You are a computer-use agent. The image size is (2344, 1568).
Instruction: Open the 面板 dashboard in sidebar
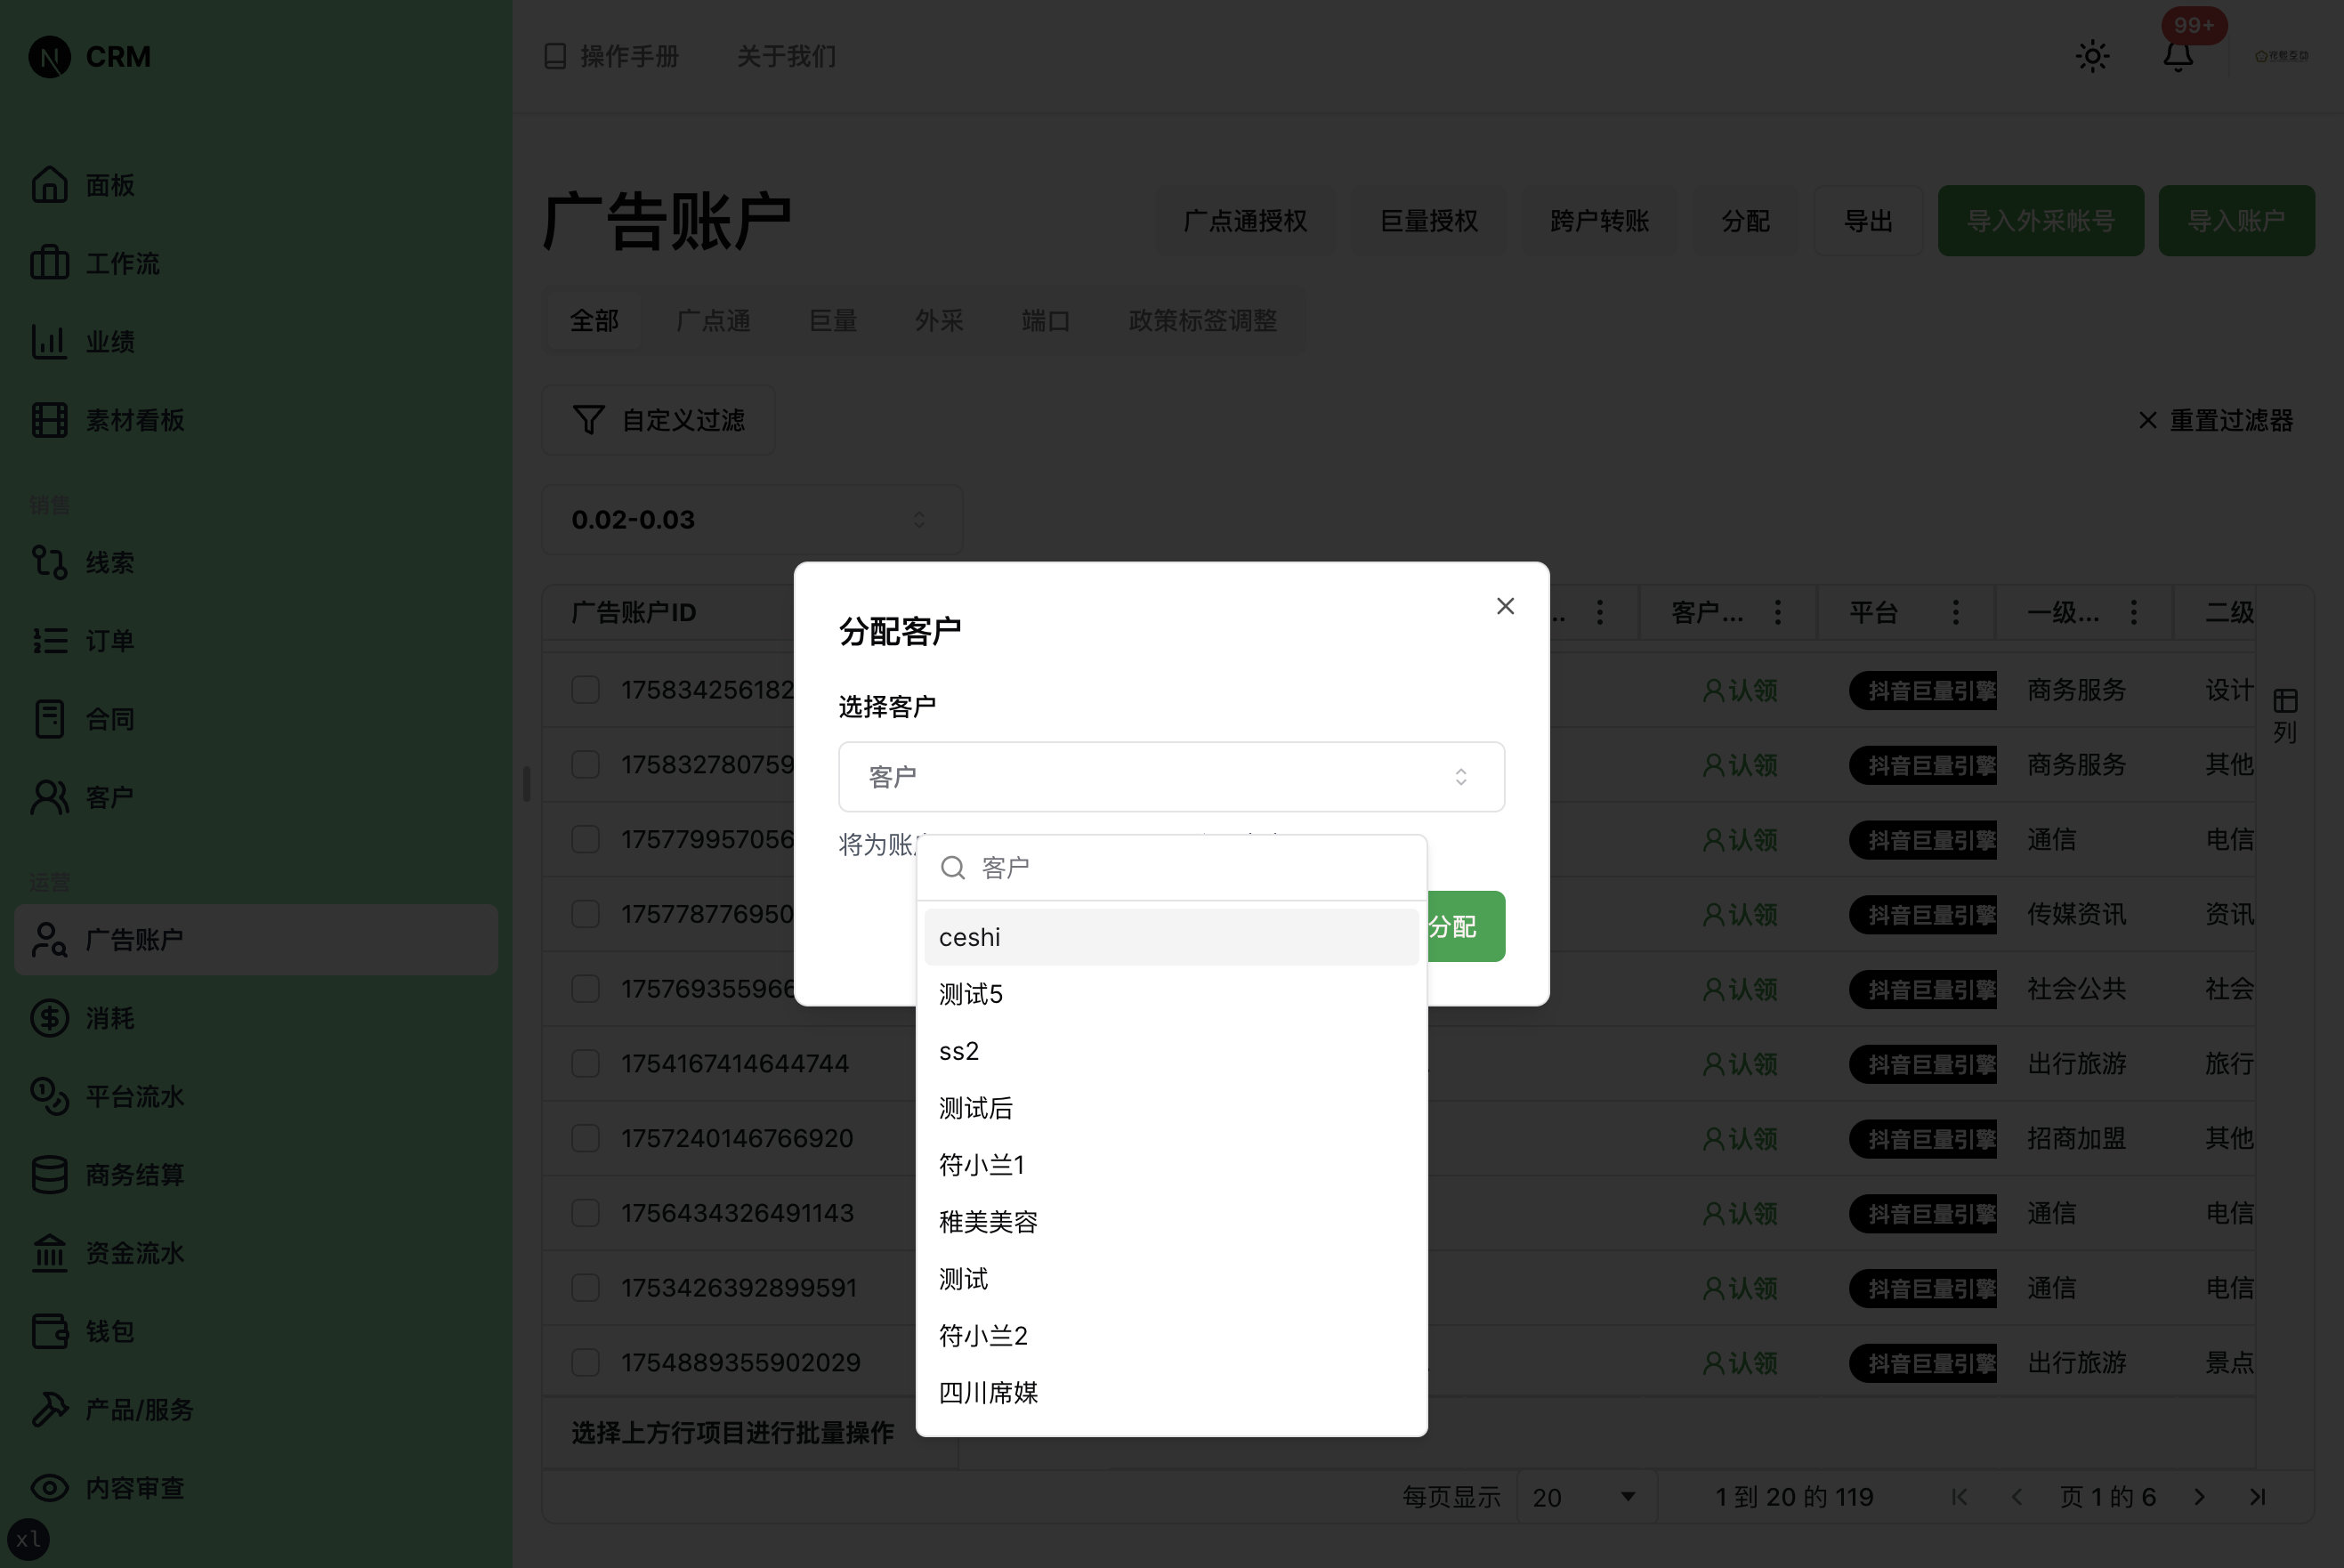109,184
